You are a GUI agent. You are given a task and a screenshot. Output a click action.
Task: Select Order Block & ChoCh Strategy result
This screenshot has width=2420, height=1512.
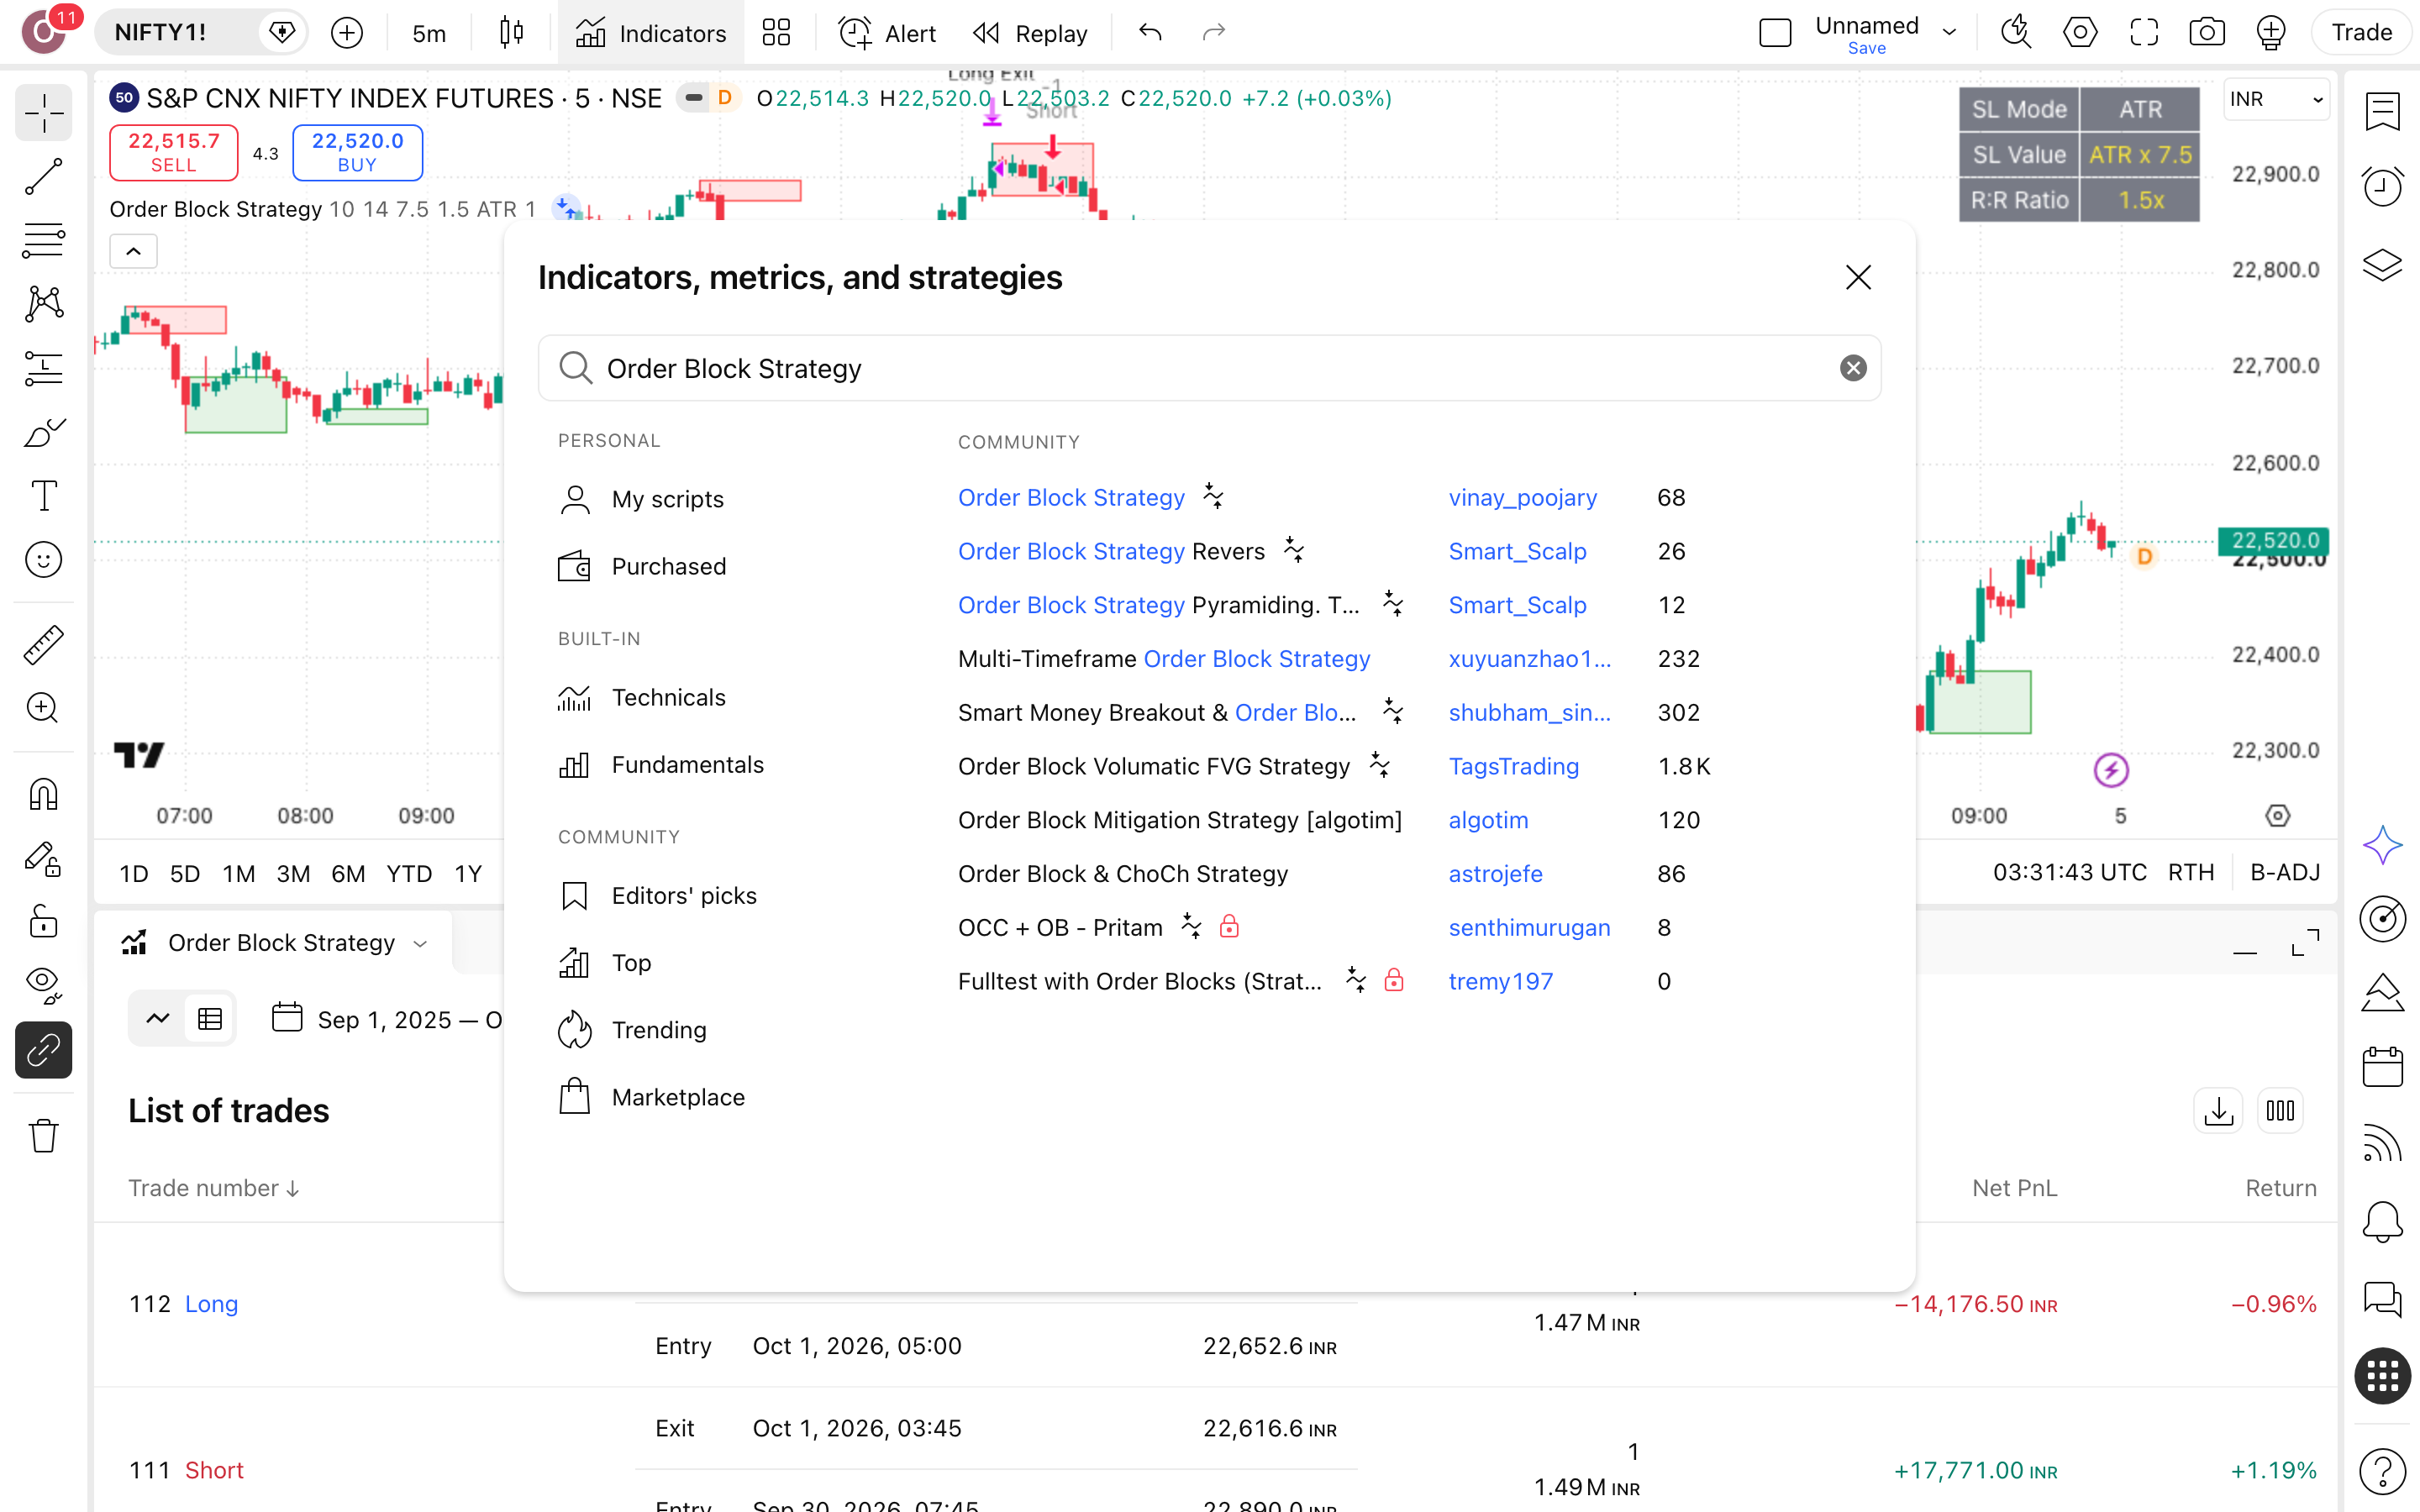coord(1123,874)
